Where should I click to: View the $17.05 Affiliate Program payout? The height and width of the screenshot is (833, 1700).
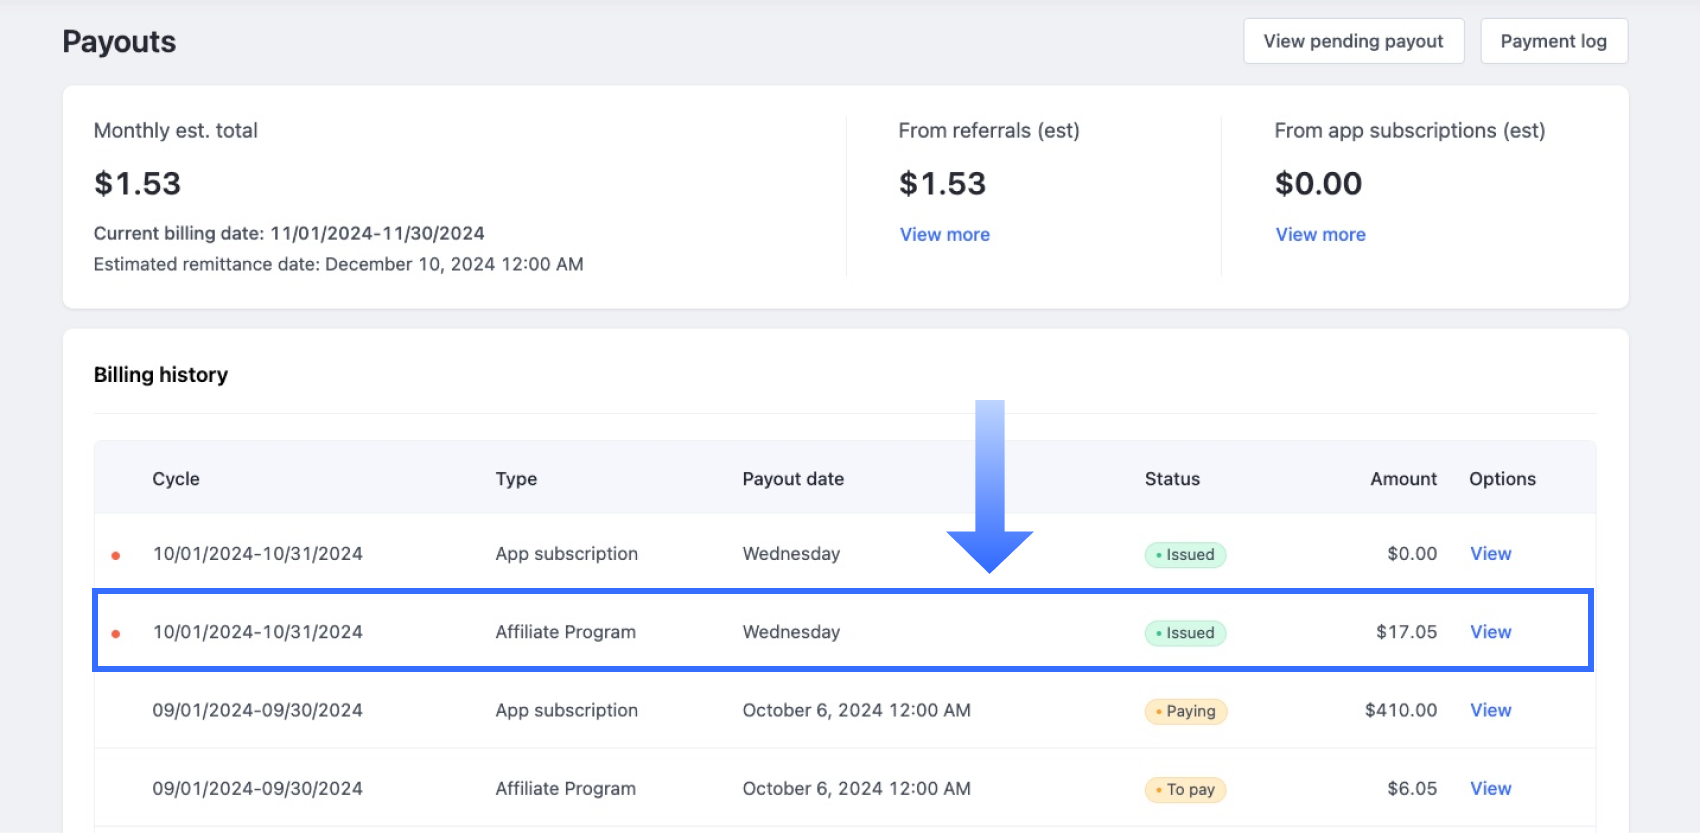1490,632
